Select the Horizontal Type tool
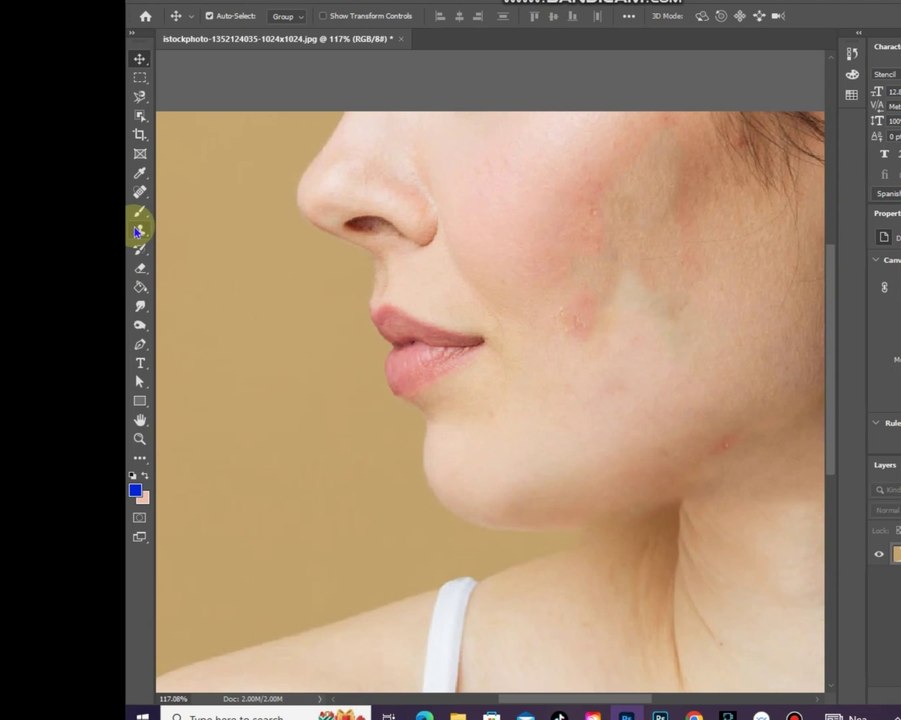This screenshot has height=720, width=901. pyautogui.click(x=140, y=363)
